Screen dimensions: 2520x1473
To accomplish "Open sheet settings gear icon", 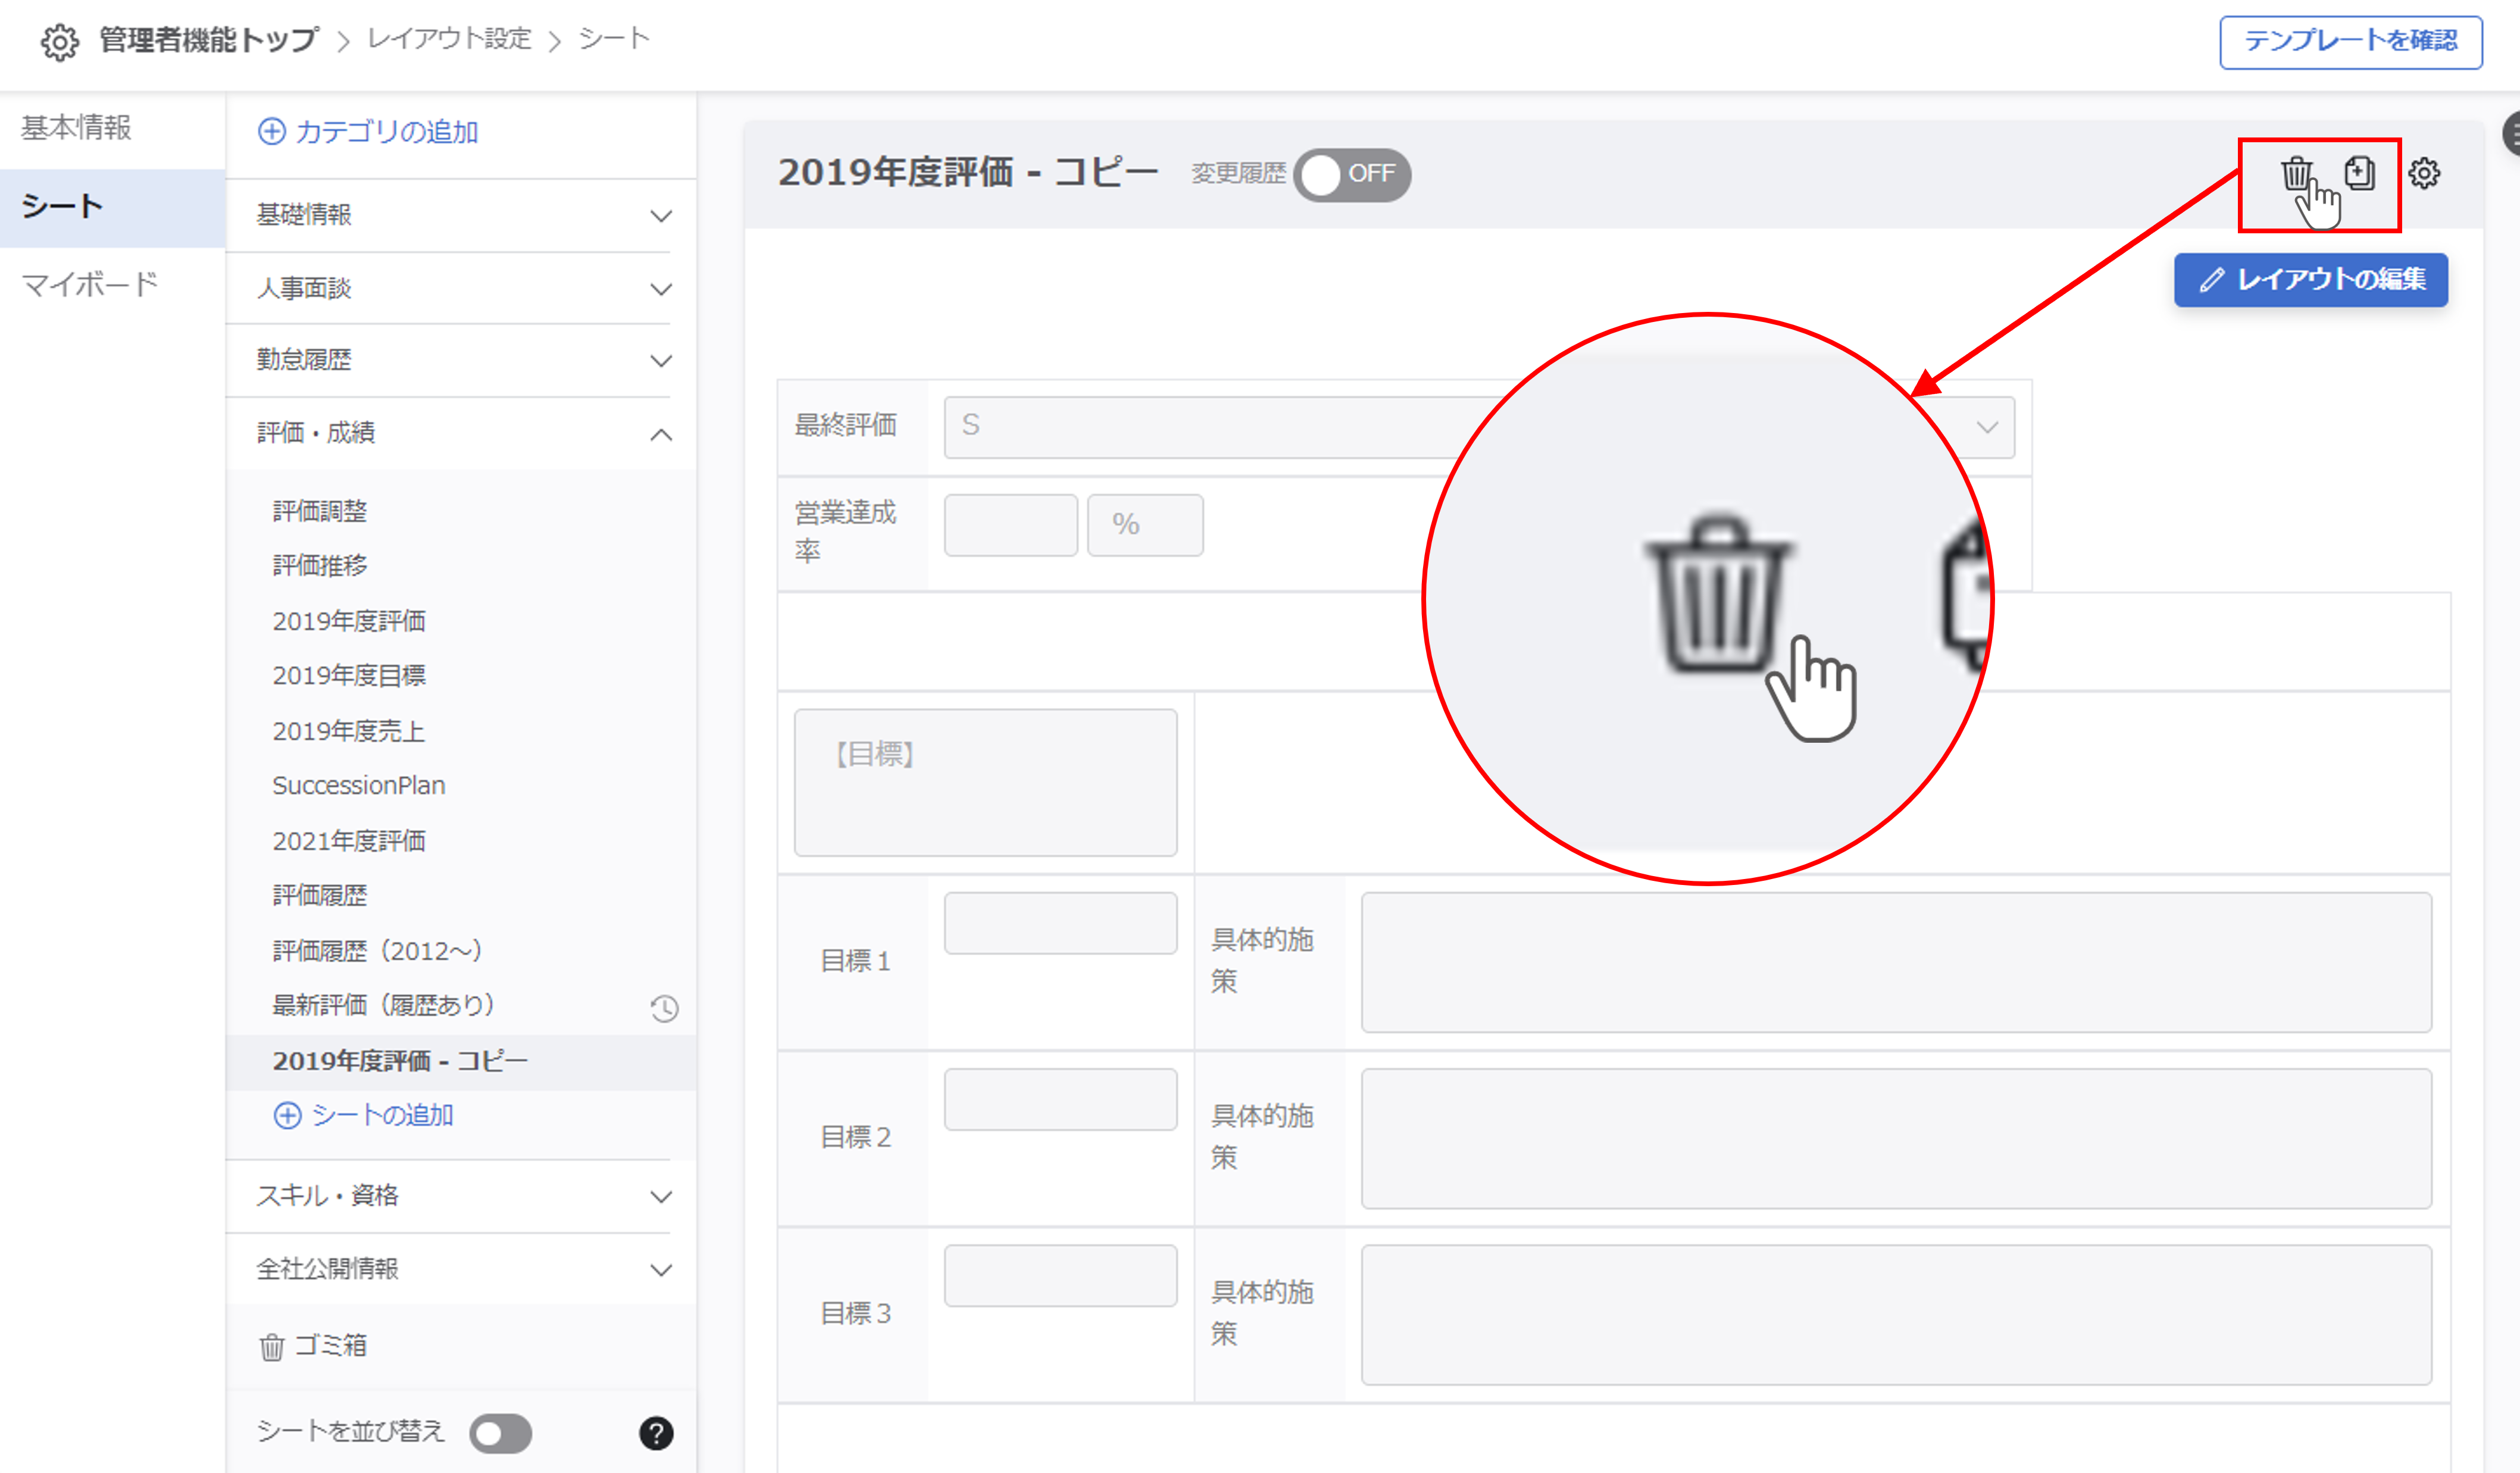I will 2424,174.
